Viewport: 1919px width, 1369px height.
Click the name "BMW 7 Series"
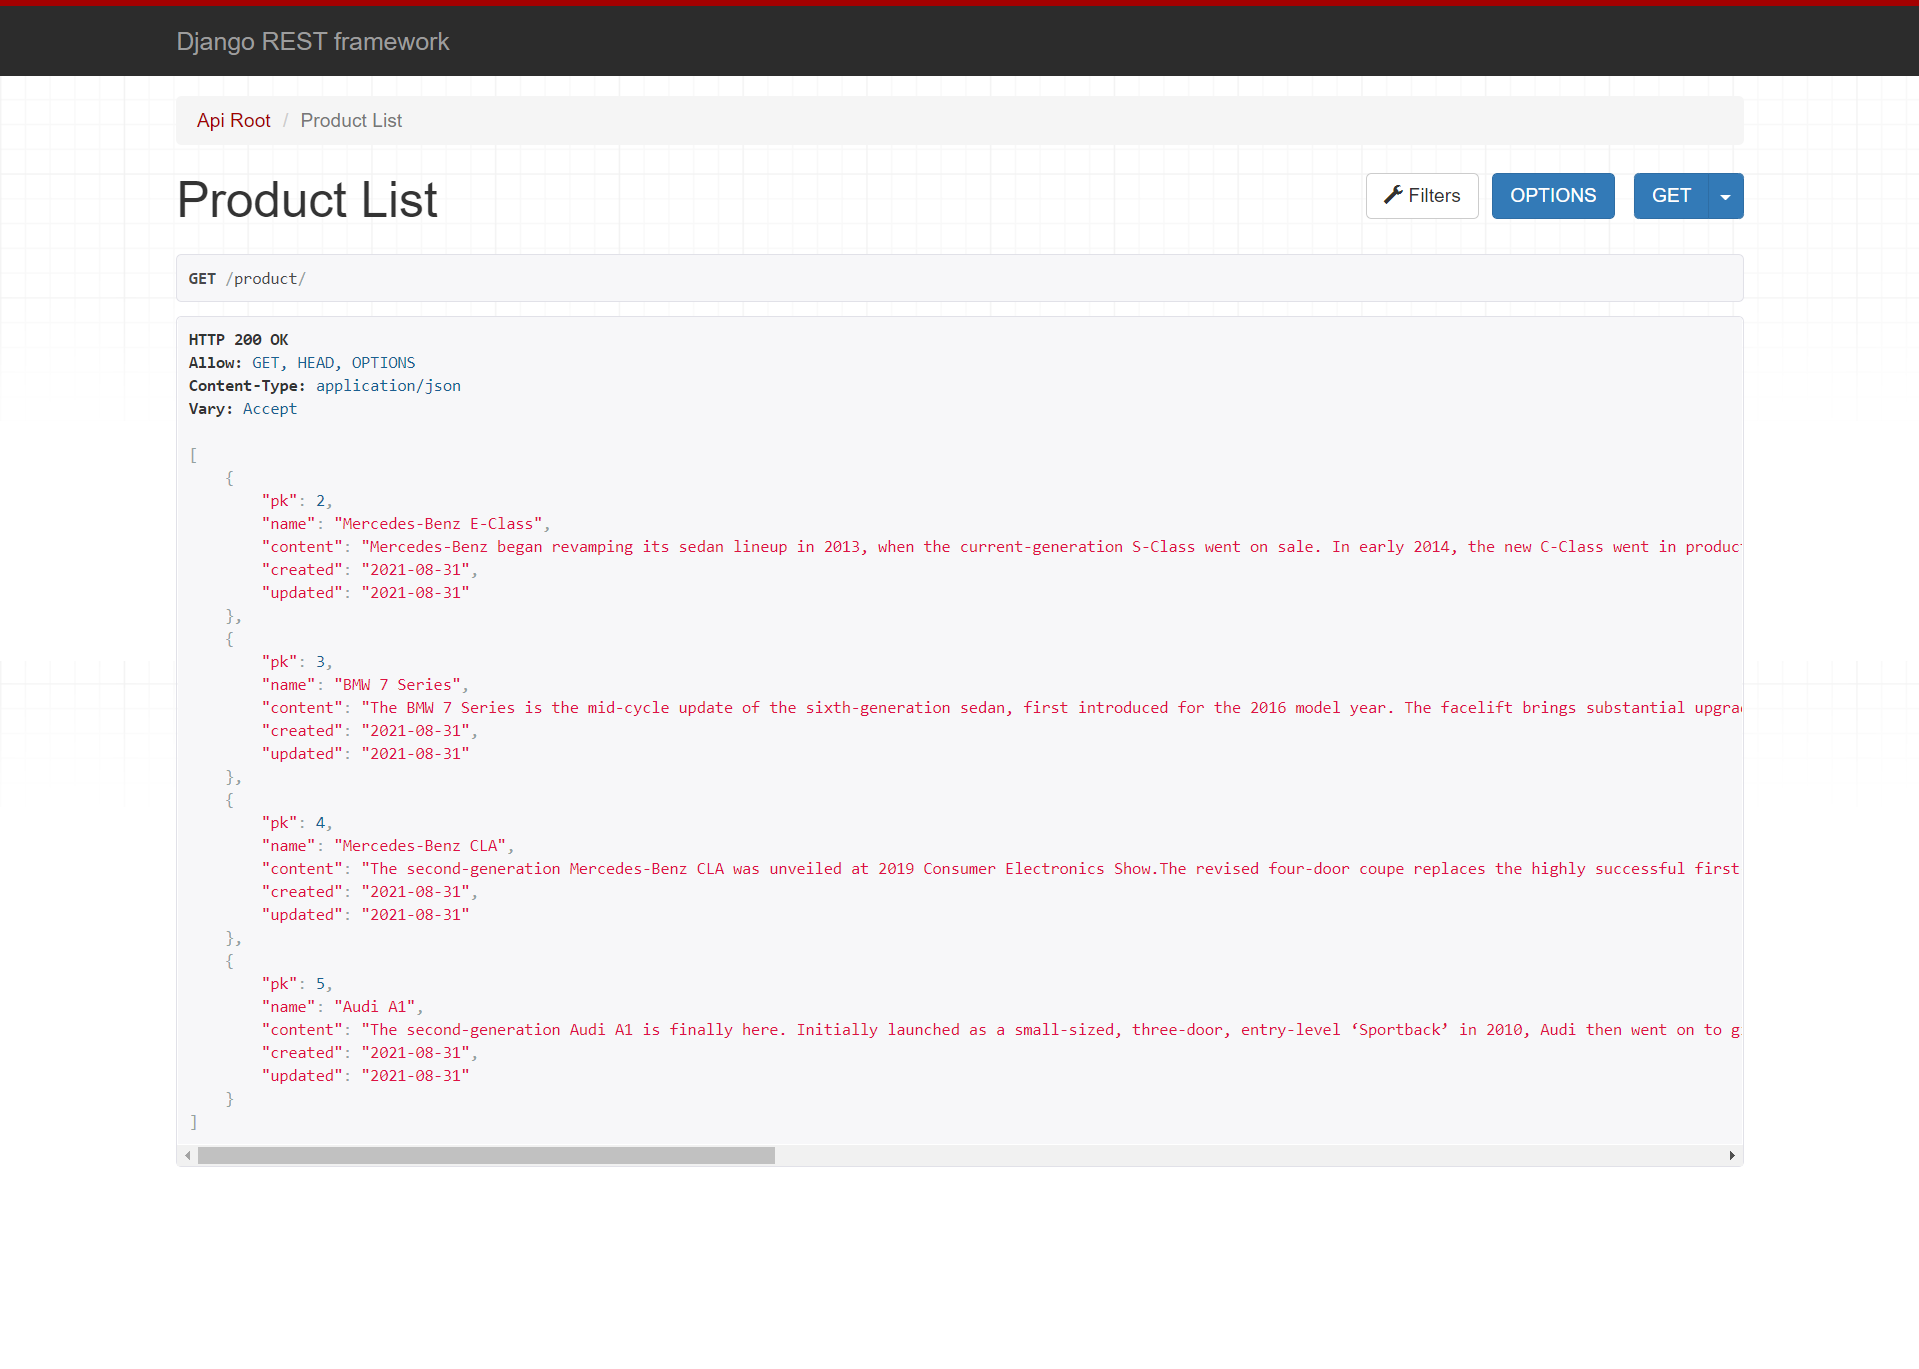pos(397,685)
